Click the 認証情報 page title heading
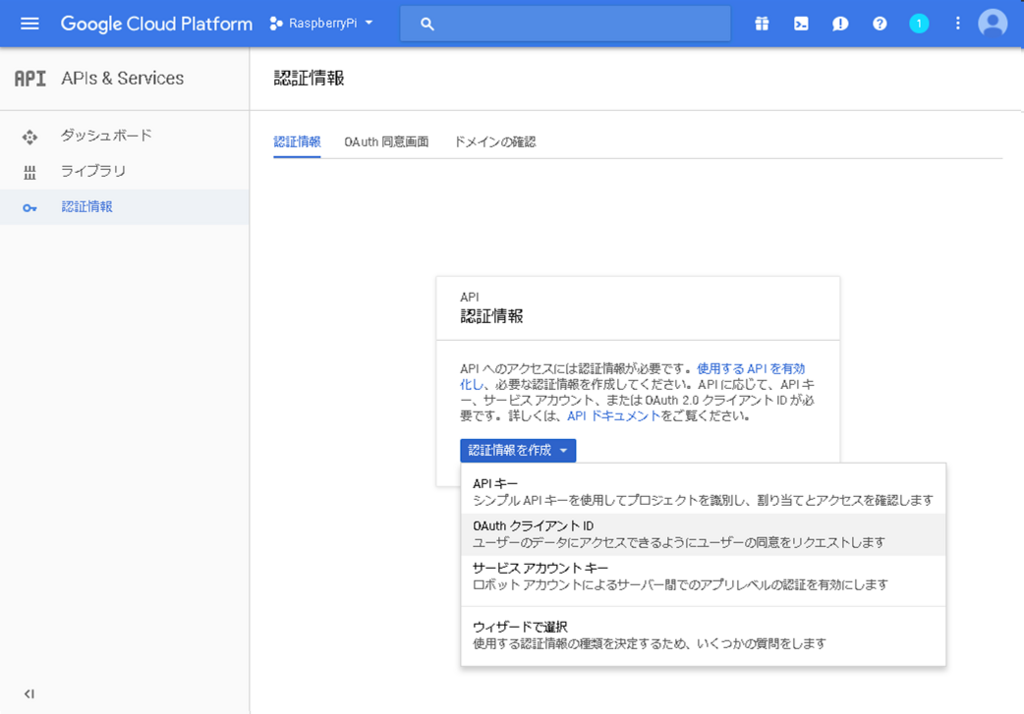Image resolution: width=1024 pixels, height=714 pixels. pyautogui.click(x=309, y=78)
